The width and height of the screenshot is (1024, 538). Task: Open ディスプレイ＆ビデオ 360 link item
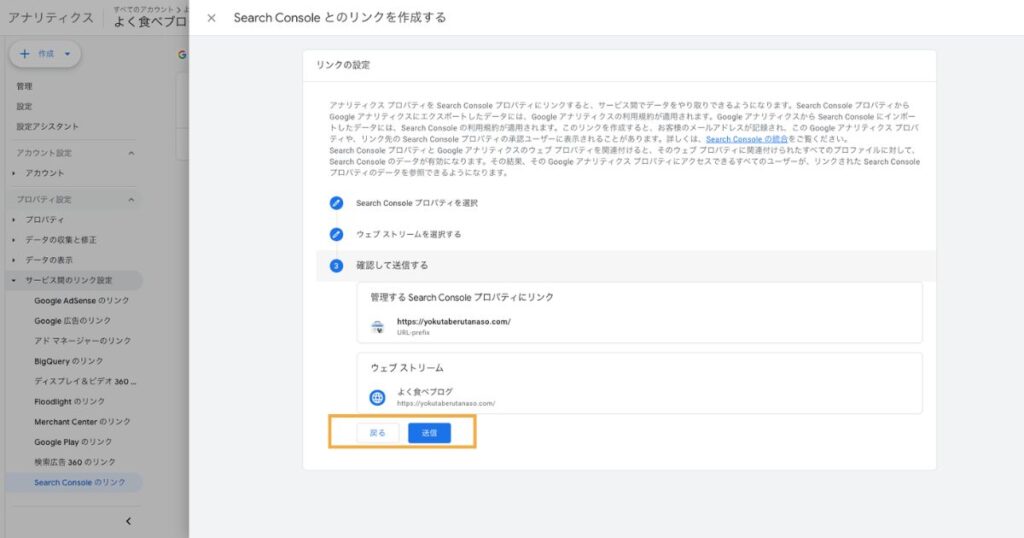point(85,381)
